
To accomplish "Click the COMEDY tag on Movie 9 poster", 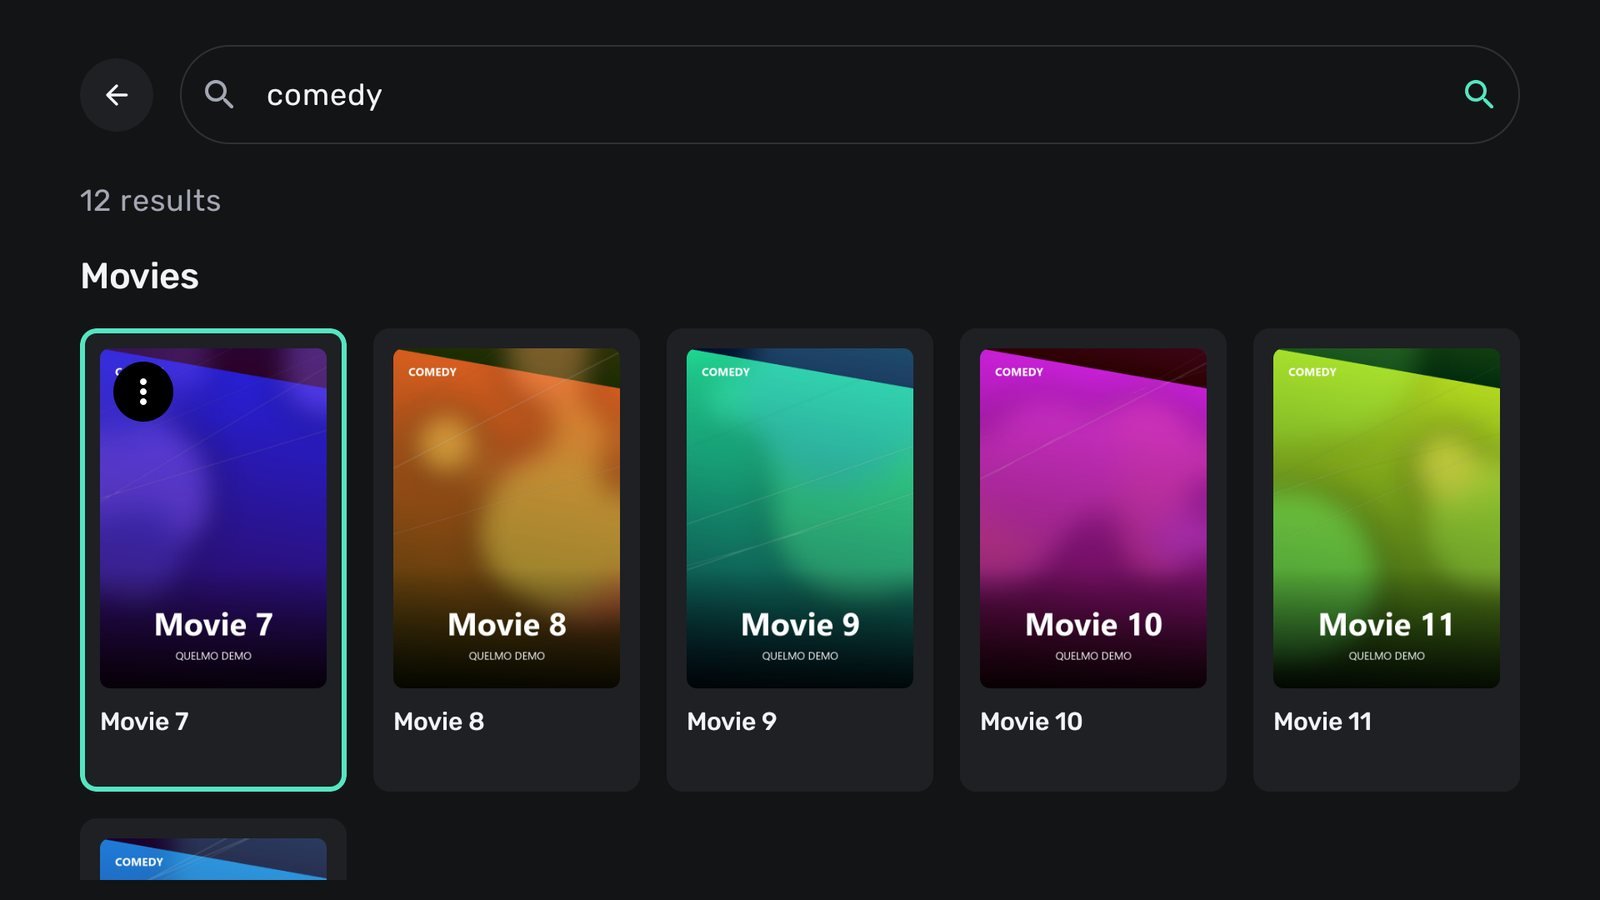I will (x=725, y=372).
